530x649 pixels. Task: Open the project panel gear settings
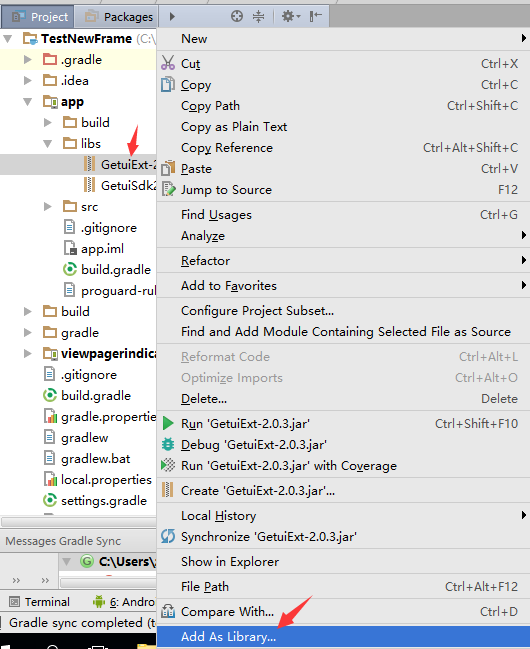click(x=291, y=17)
